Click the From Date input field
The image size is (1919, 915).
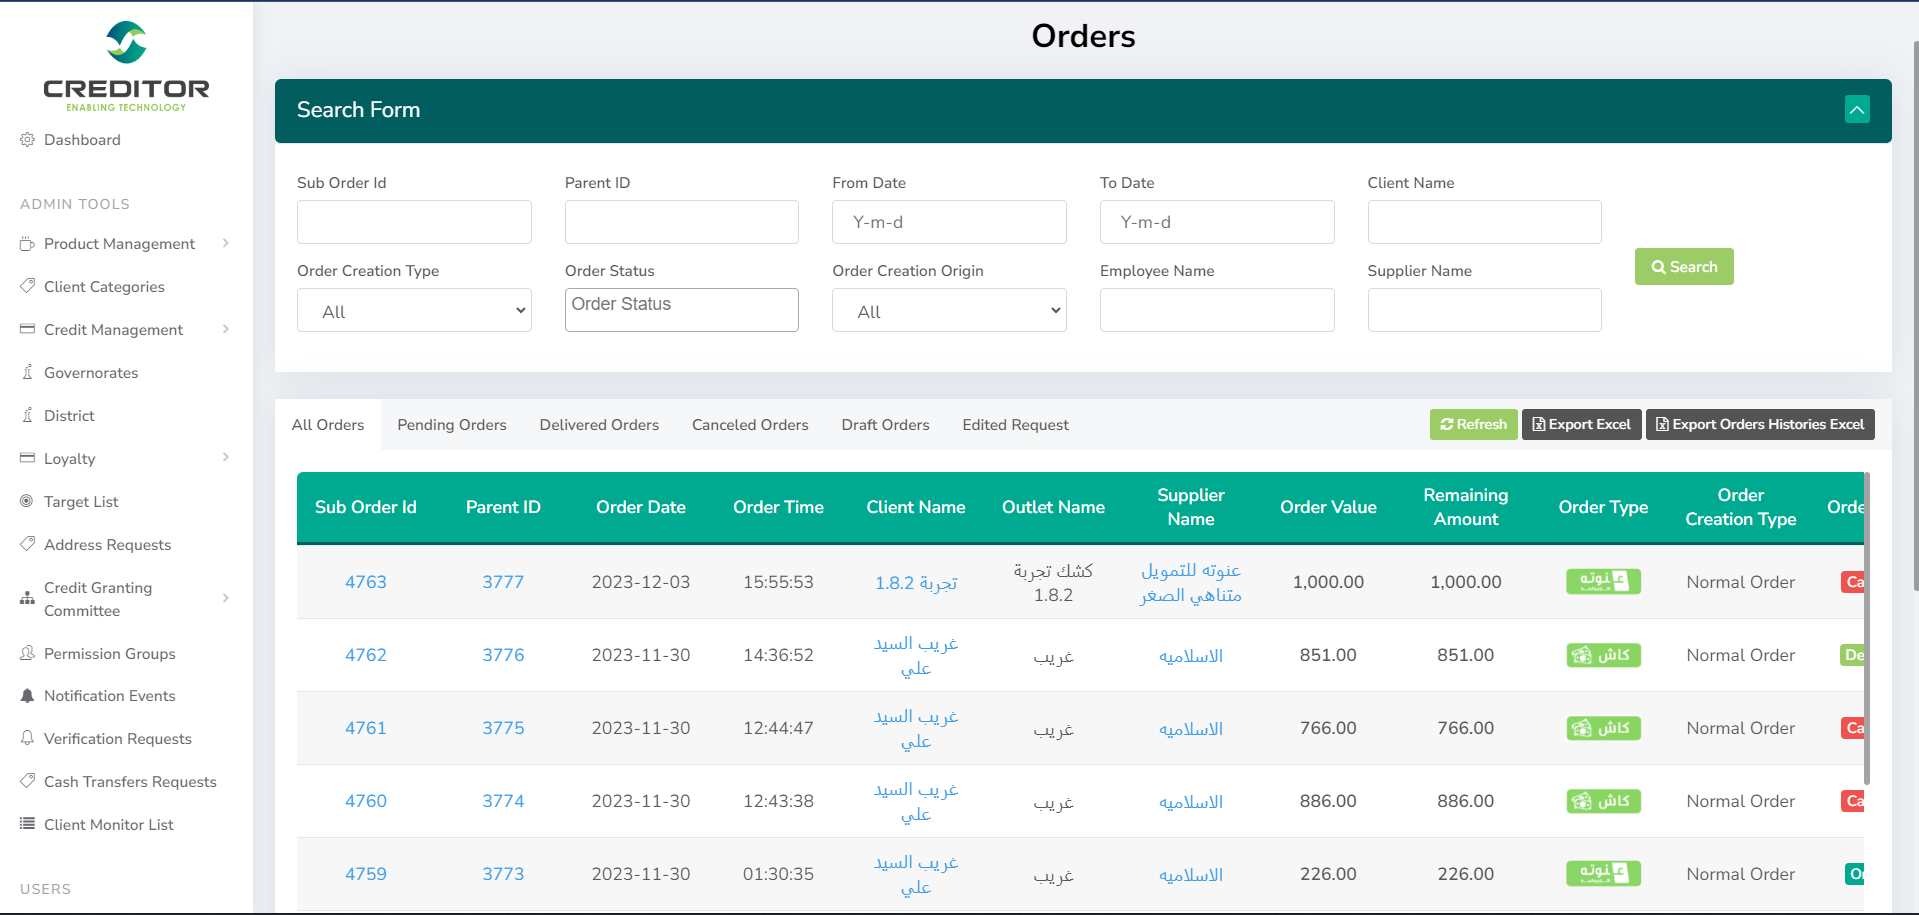[949, 222]
